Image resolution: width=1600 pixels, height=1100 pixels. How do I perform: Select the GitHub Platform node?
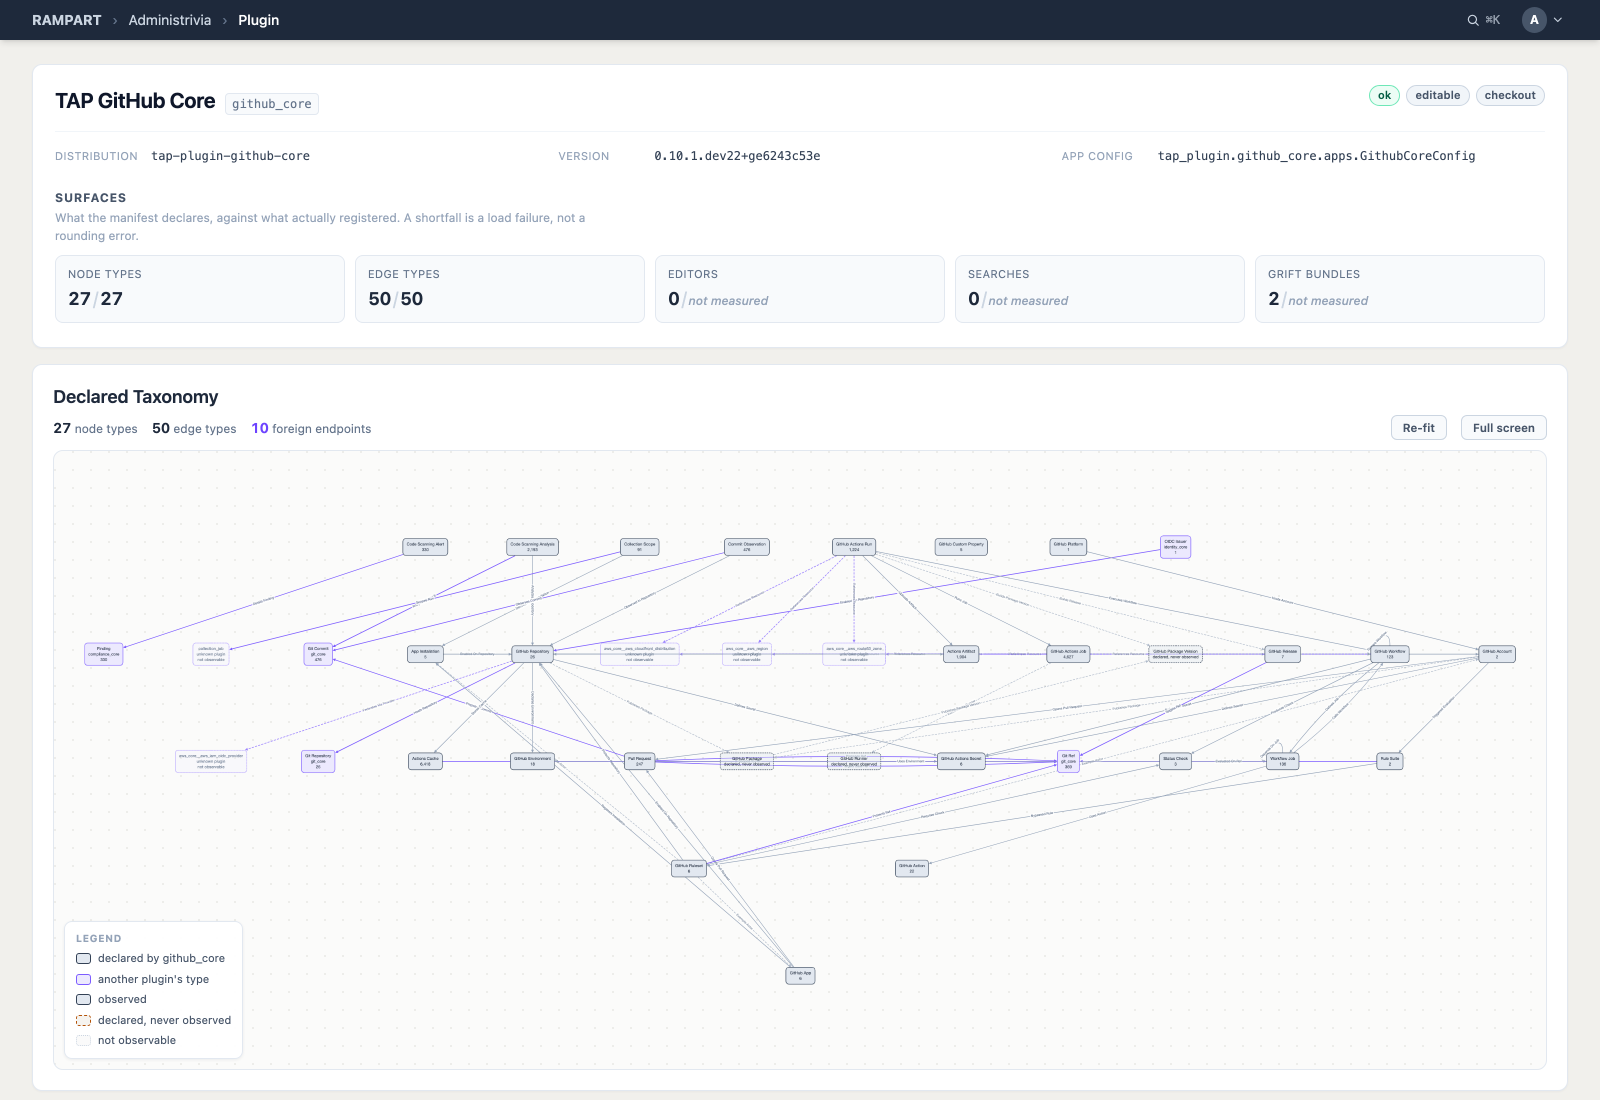tap(1068, 547)
